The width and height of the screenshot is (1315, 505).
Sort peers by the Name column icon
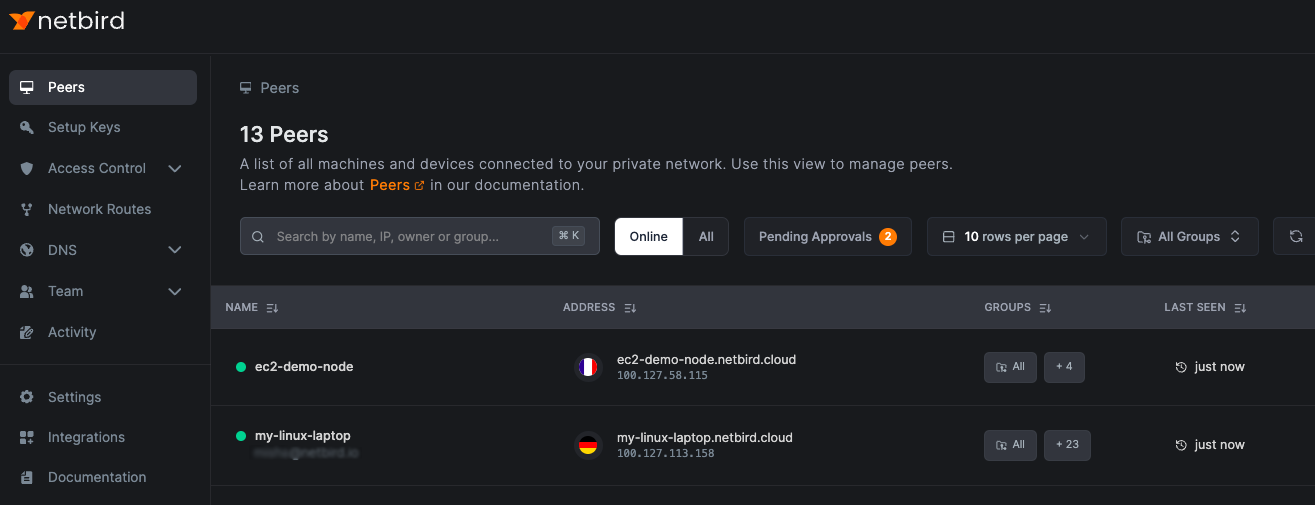[272, 308]
